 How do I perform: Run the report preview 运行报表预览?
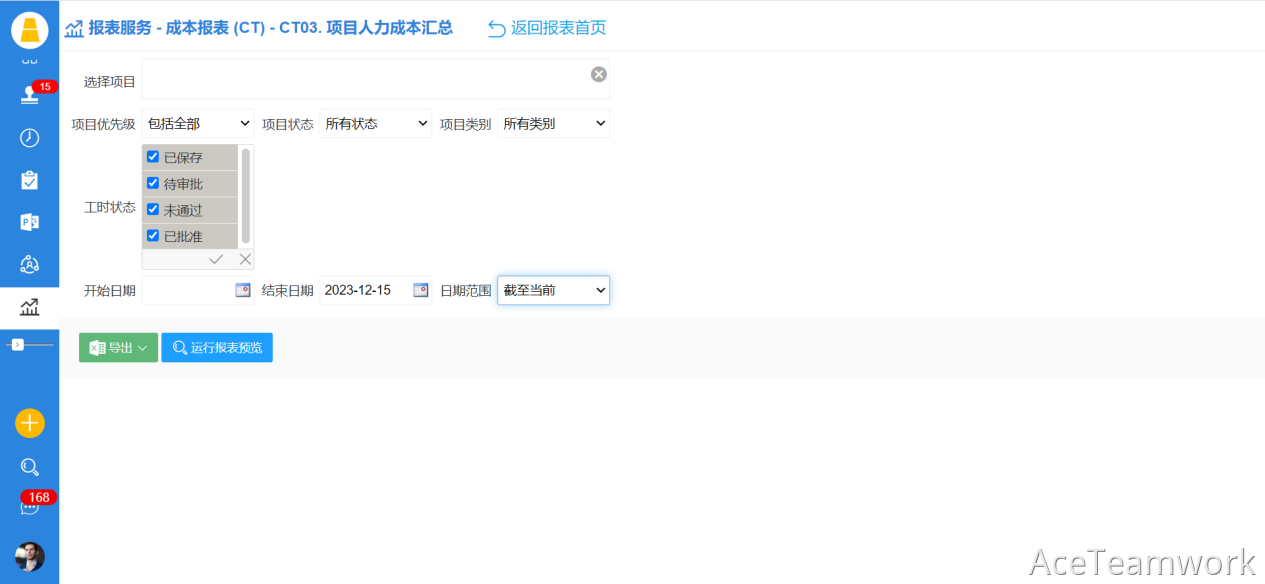[217, 348]
